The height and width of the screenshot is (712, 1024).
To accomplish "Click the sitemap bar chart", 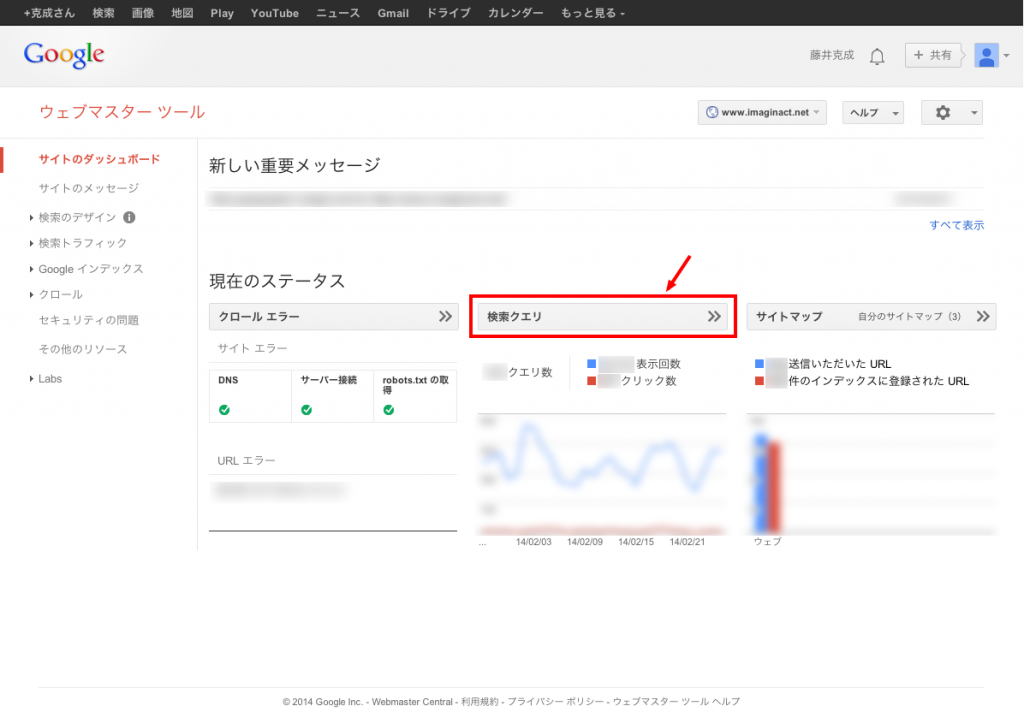I will [871, 476].
